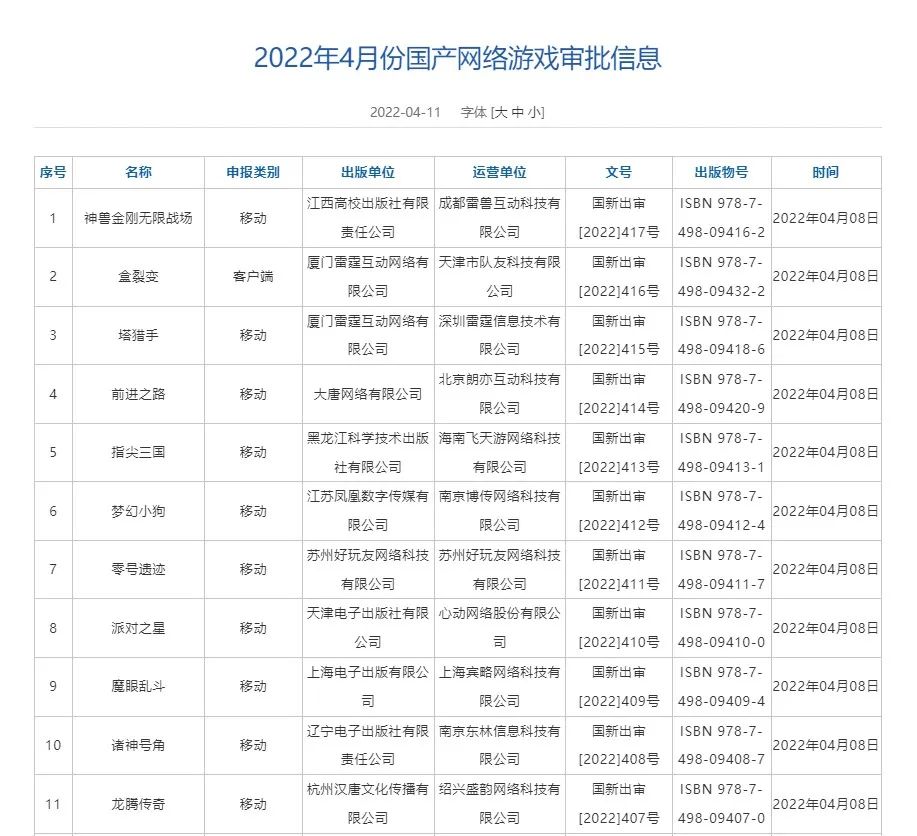Click the 客户端 category cell for 盒裂变
The width and height of the screenshot is (917, 836).
tap(253, 276)
